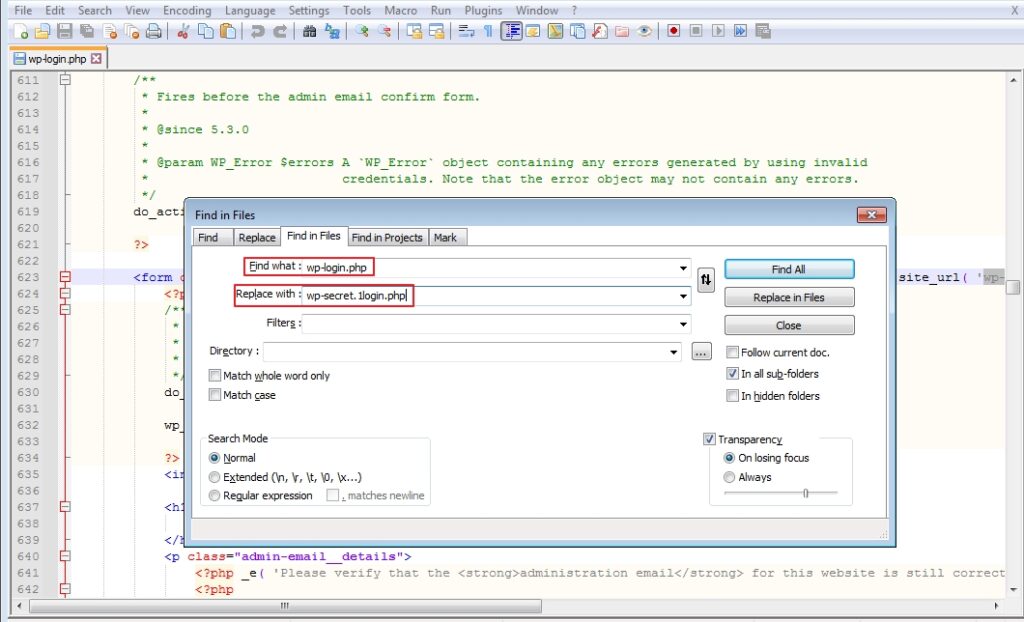Click the Undo arrow icon
The width and height of the screenshot is (1024, 622).
[258, 31]
